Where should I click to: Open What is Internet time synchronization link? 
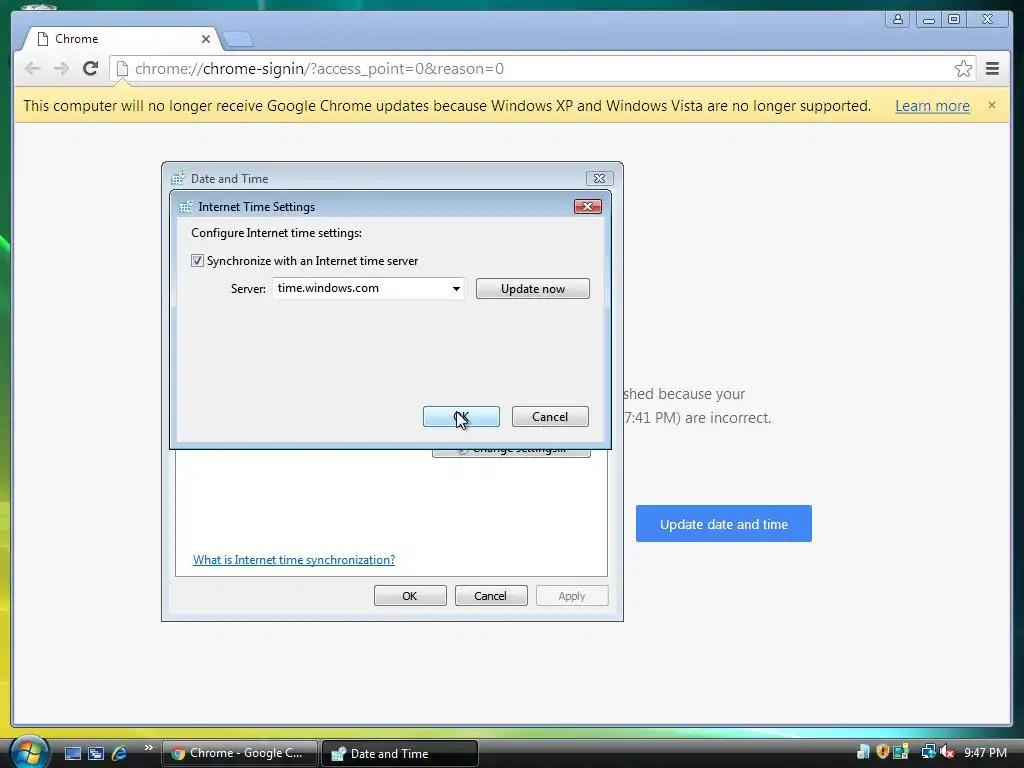(x=294, y=560)
